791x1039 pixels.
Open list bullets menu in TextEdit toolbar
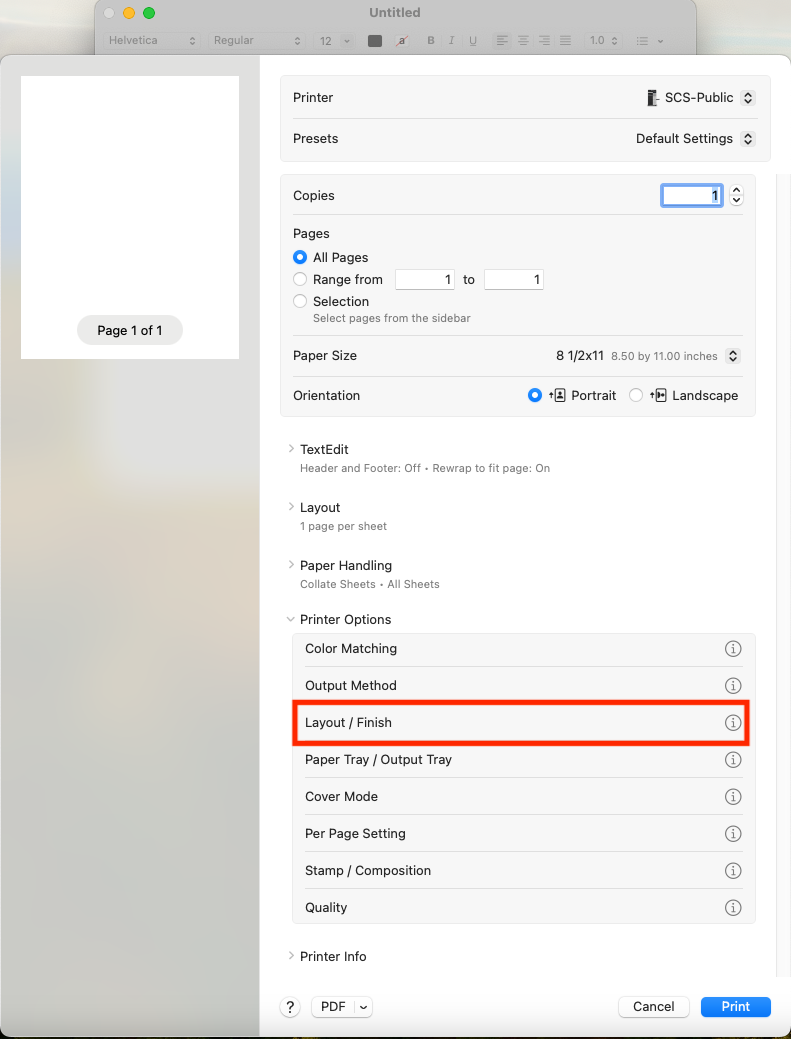649,41
